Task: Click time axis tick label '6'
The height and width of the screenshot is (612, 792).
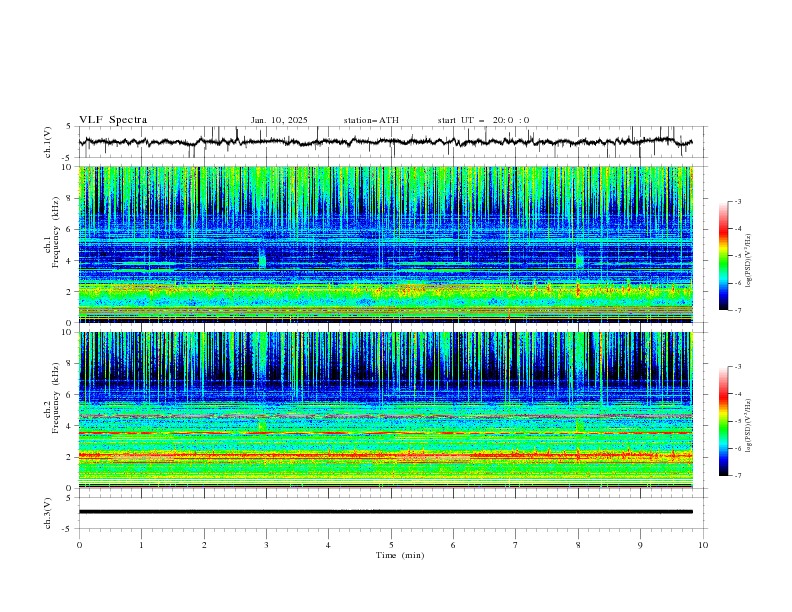Action: (x=454, y=545)
